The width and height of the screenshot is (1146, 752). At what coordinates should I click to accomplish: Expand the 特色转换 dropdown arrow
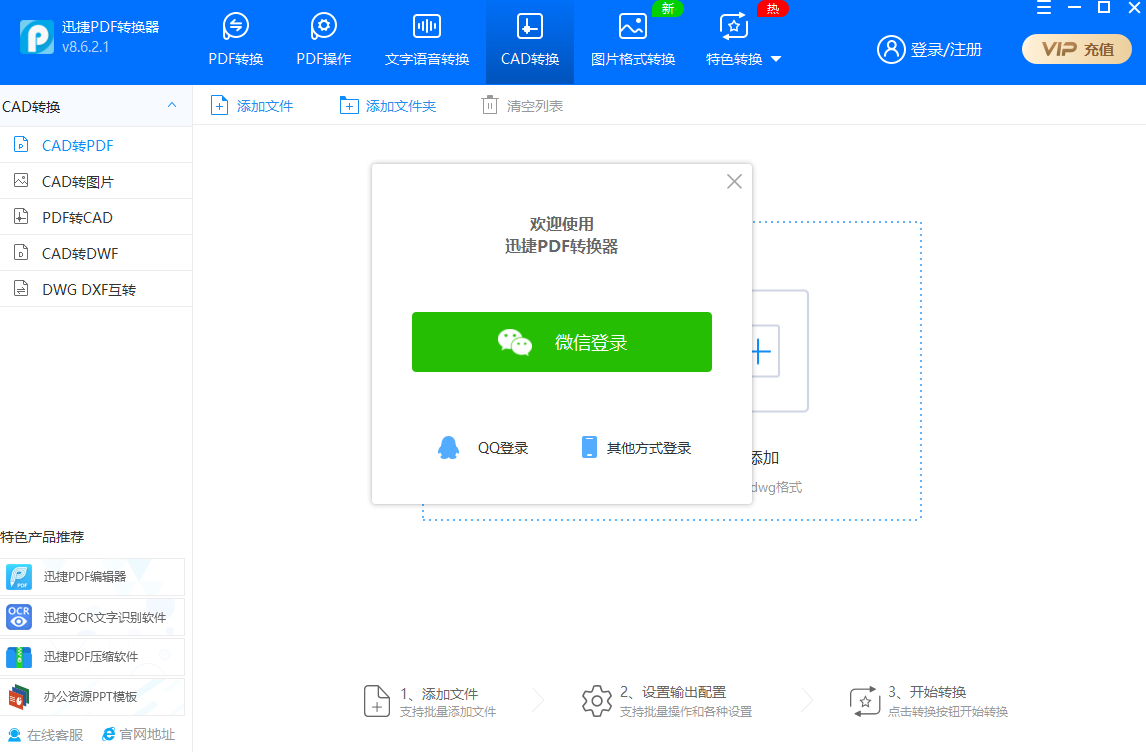point(776,59)
